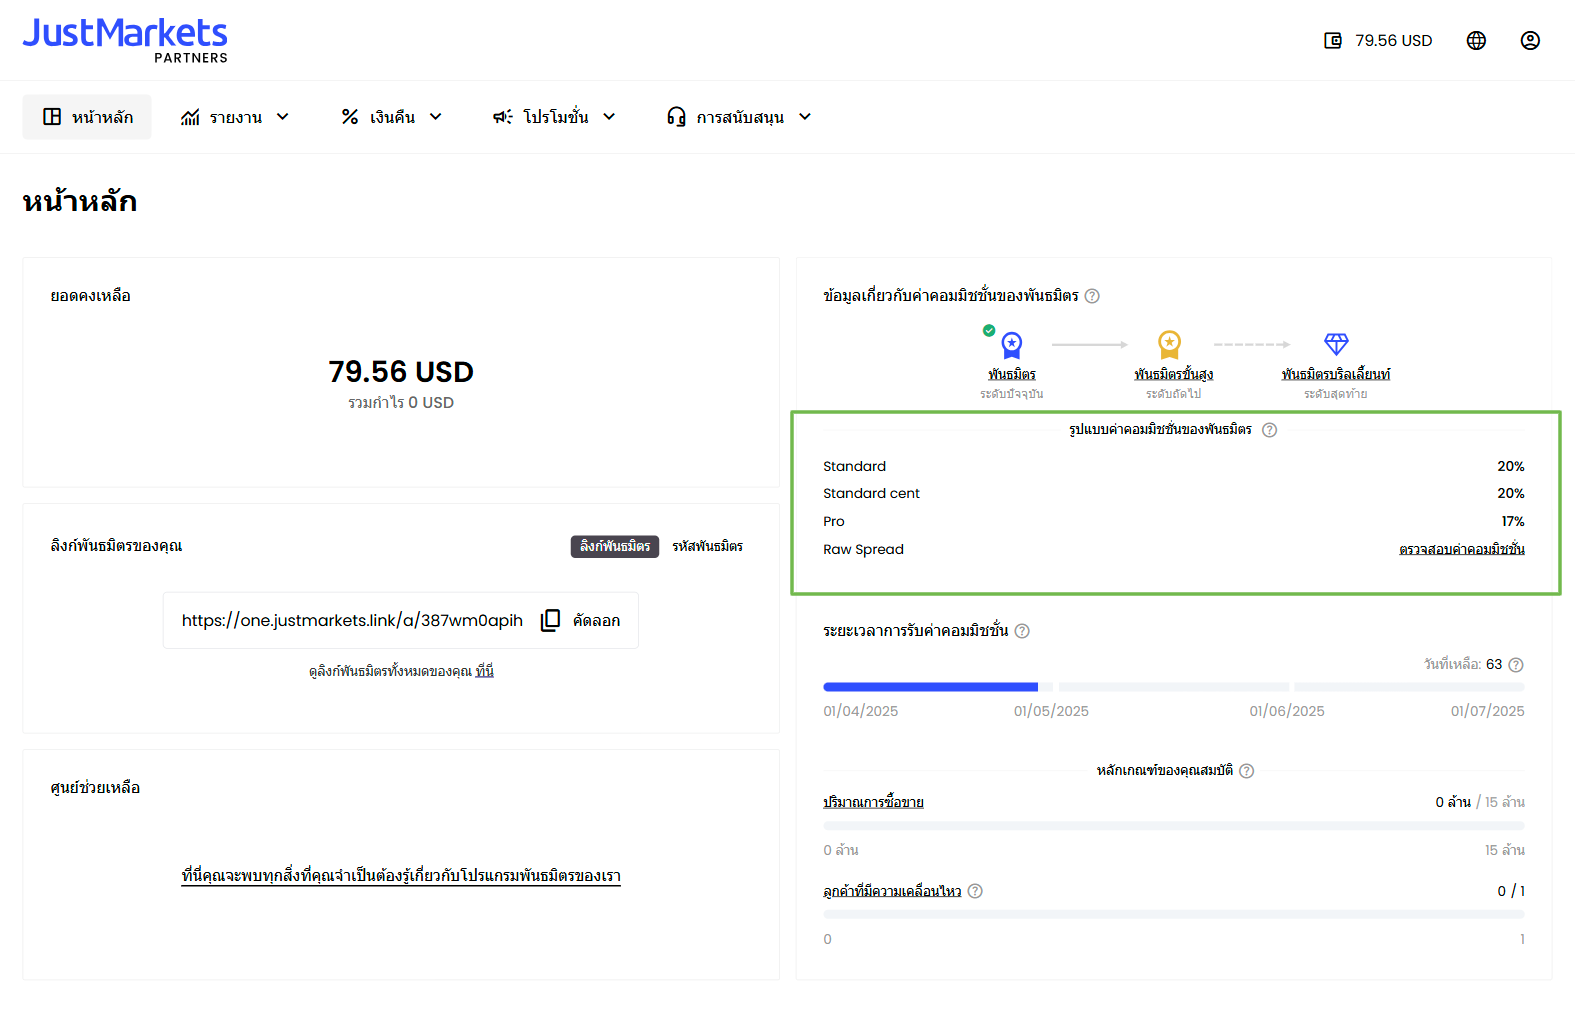Select the ลิงก์พันธมิตร tab

[615, 546]
